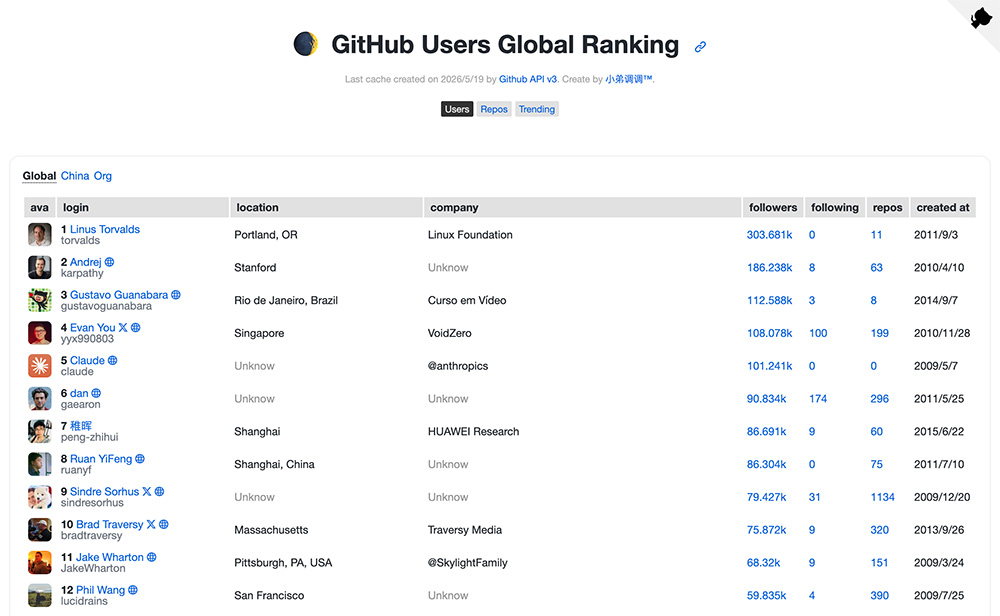Open Sindre Sorhus's X profile icon
Screen dimensions: 1000x616
click(x=147, y=492)
